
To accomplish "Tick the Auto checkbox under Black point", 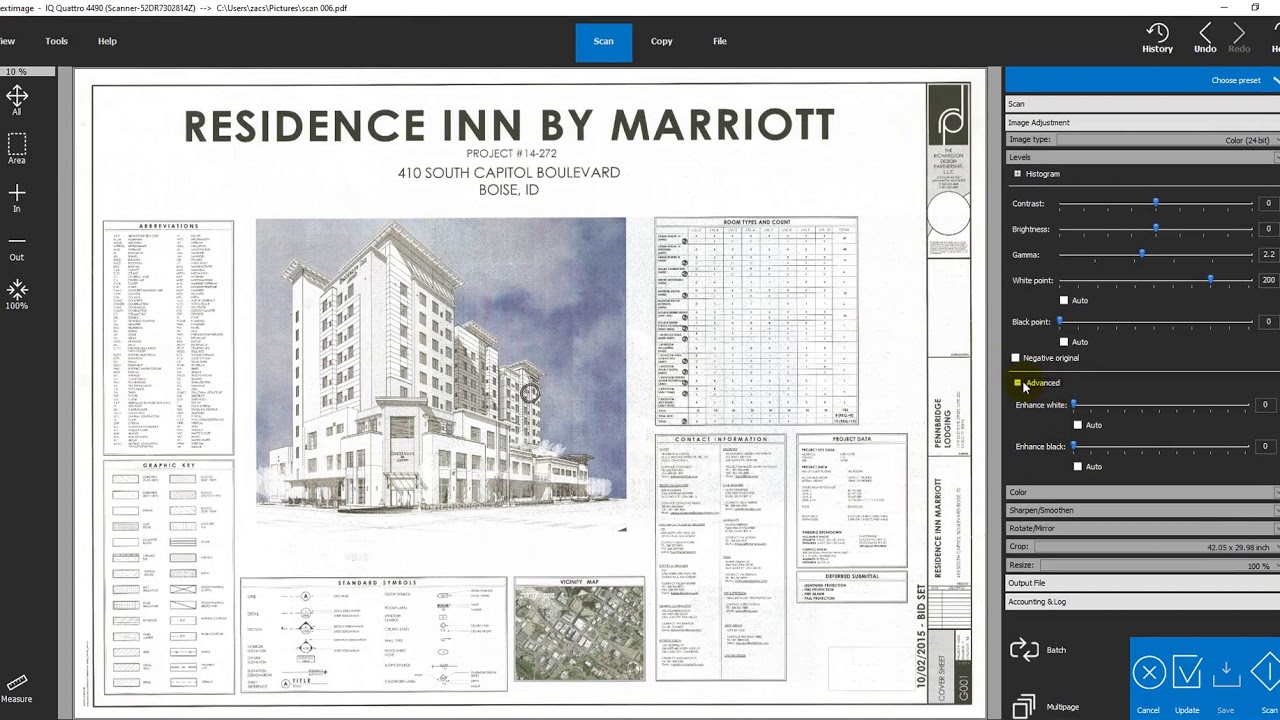I will 1064,342.
